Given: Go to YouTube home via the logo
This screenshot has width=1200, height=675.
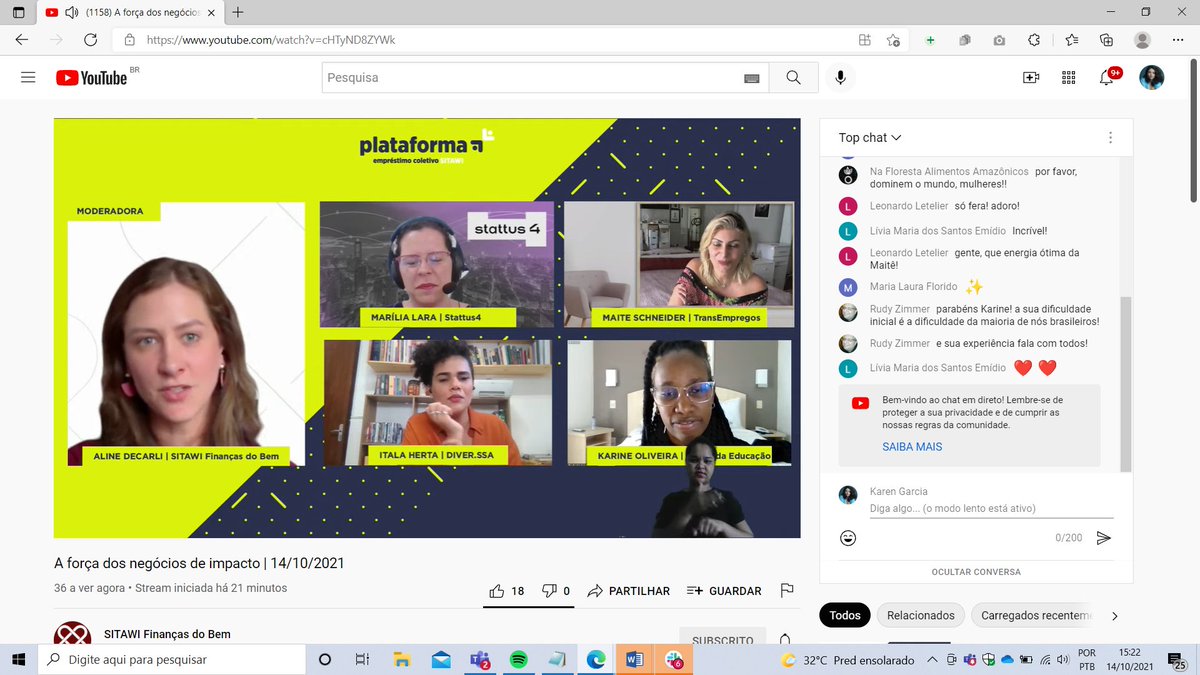Looking at the screenshot, I should (x=92, y=78).
